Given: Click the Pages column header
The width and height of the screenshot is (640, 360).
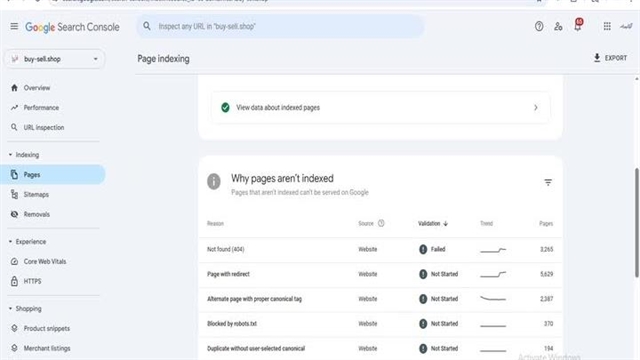Looking at the screenshot, I should pos(546,224).
